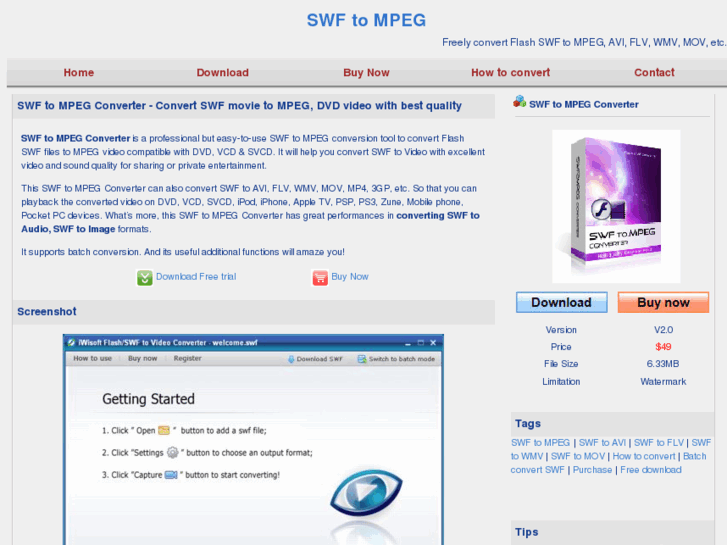
Task: Click Buy now in the converter window menu
Action: tap(143, 358)
